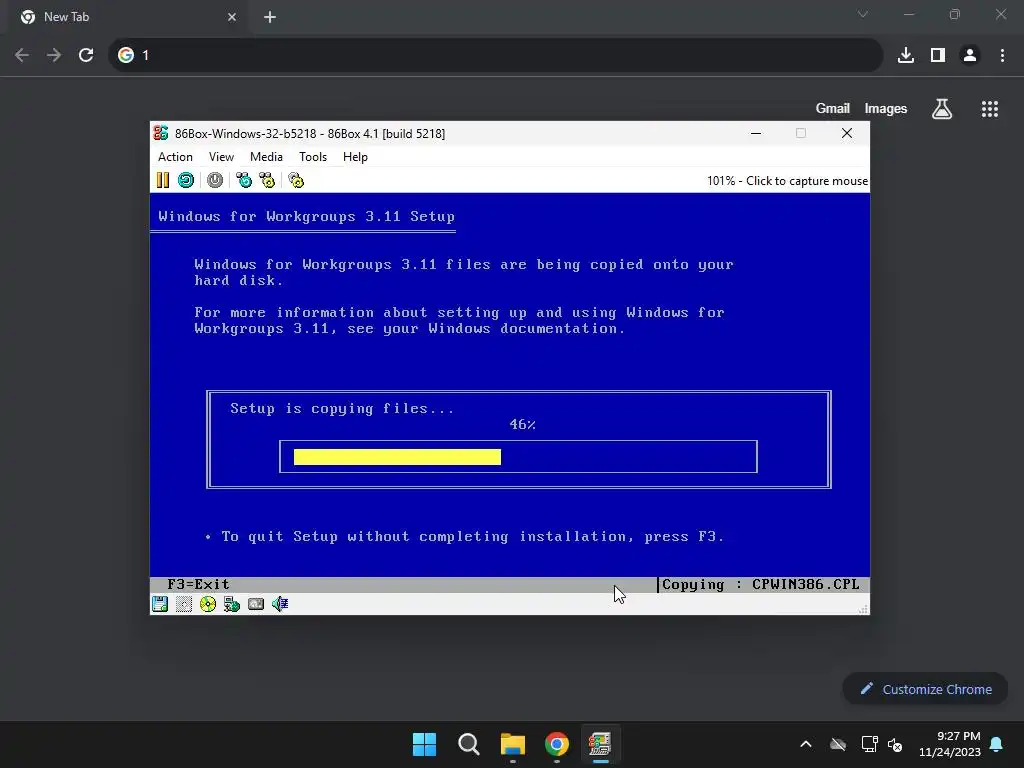This screenshot has height=768, width=1024.
Task: Go back in Chrome
Action: (x=22, y=55)
